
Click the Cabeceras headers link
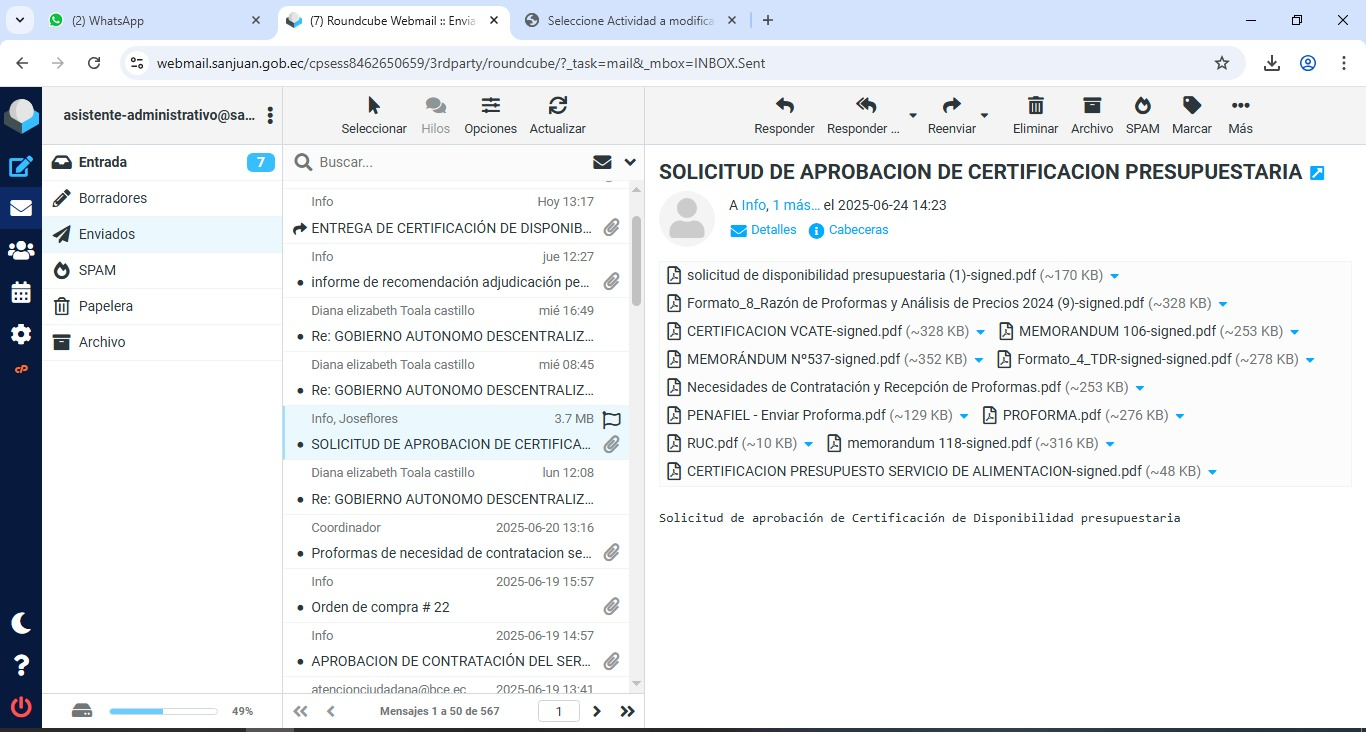(x=857, y=230)
